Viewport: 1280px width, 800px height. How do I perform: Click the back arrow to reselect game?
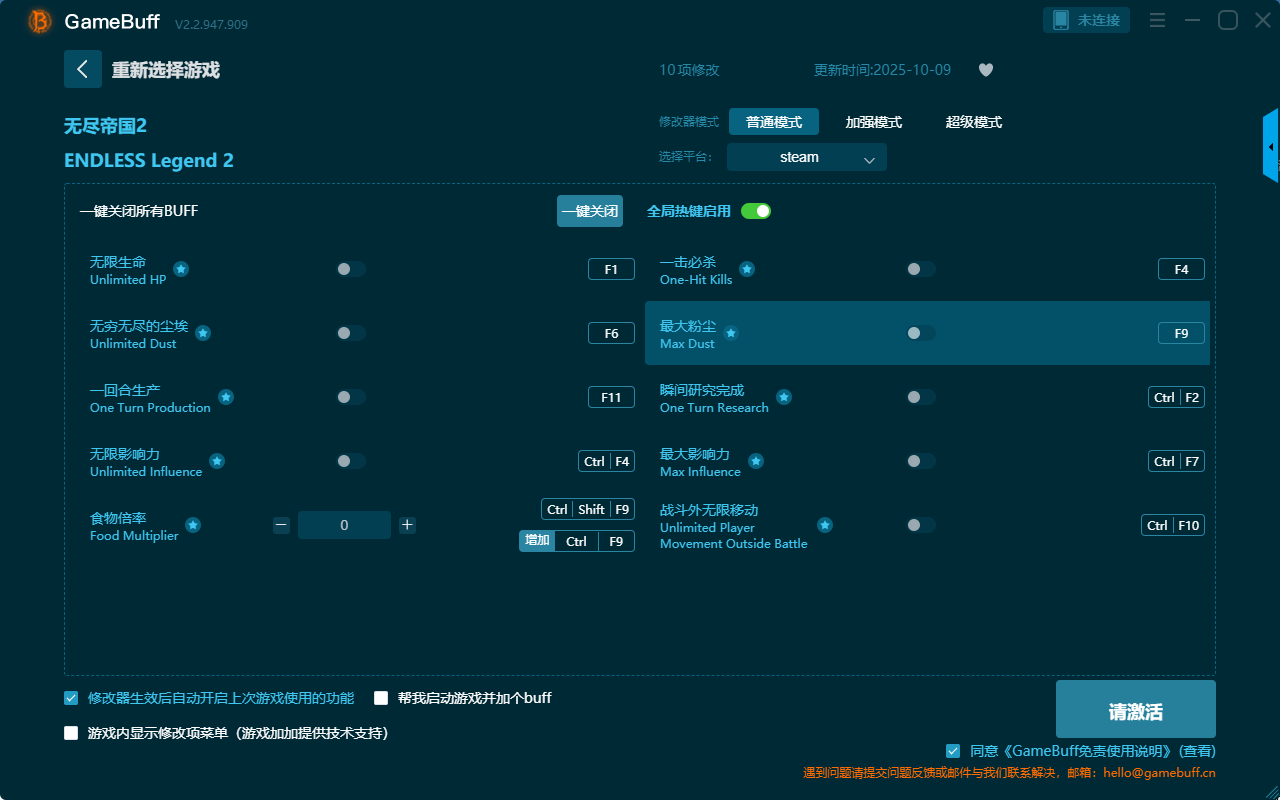83,69
